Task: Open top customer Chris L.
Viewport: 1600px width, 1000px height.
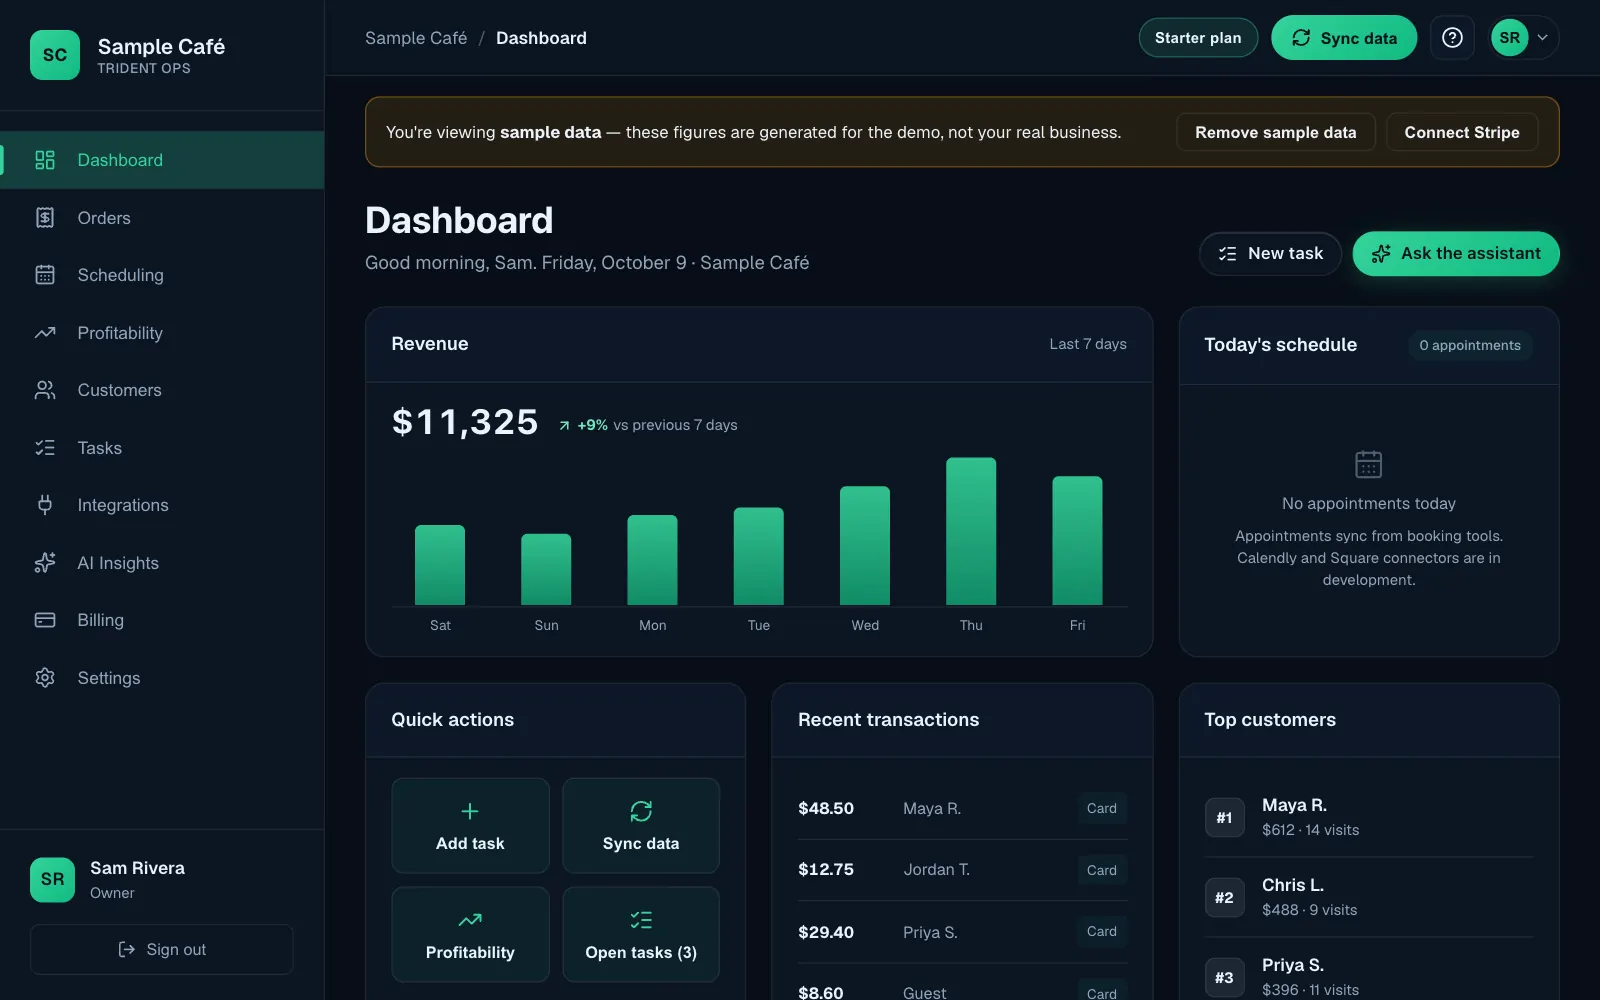Action: click(1368, 897)
